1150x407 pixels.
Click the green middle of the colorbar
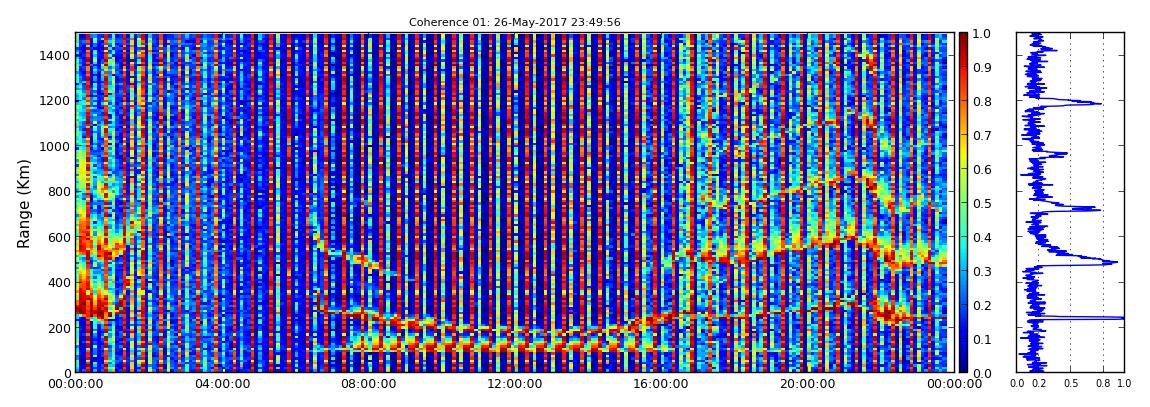964,203
